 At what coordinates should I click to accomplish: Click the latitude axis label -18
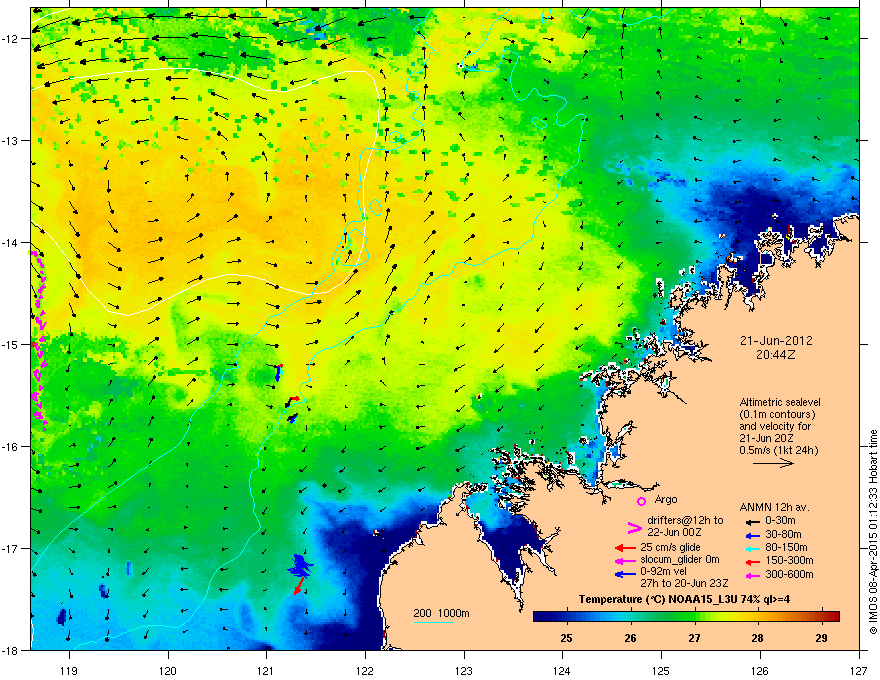point(12,650)
